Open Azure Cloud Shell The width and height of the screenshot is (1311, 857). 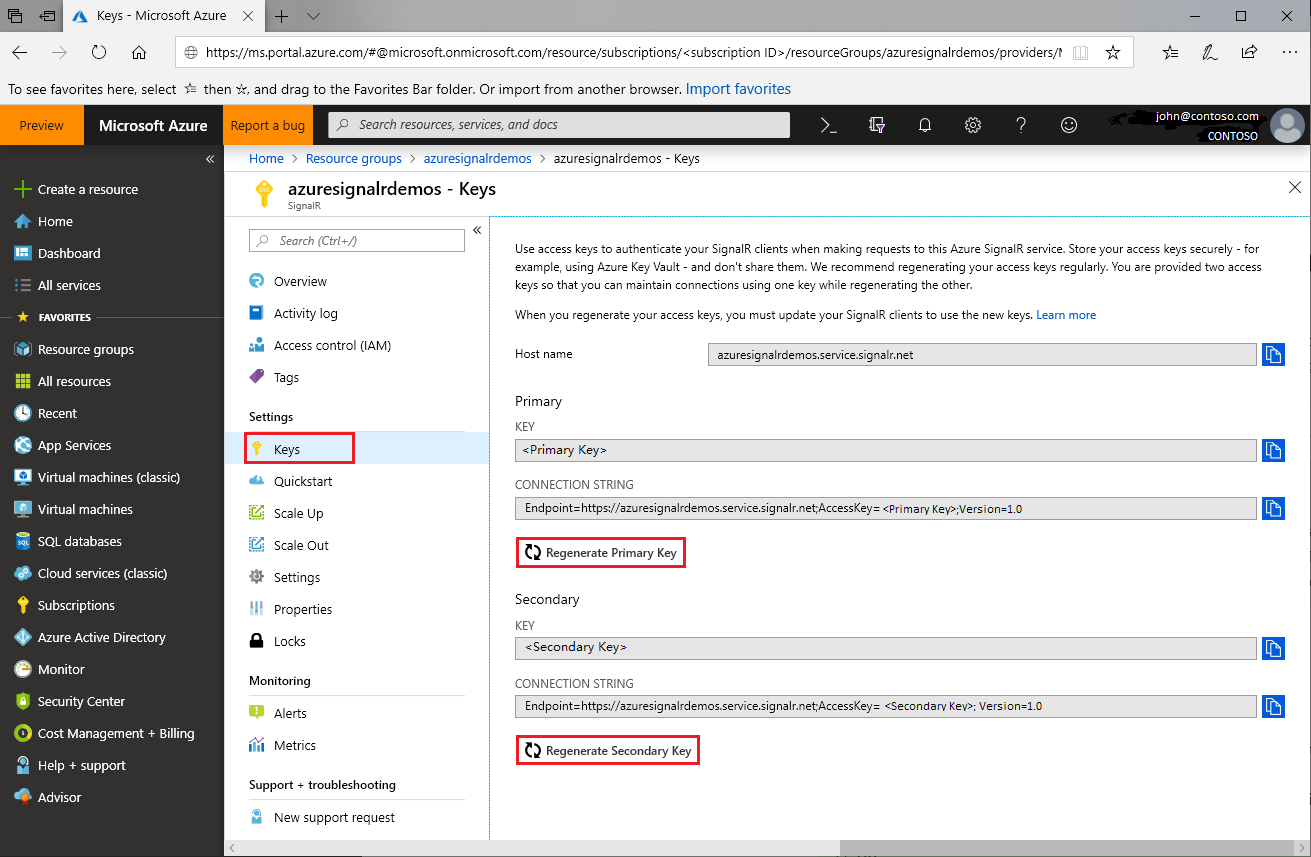pyautogui.click(x=828, y=125)
